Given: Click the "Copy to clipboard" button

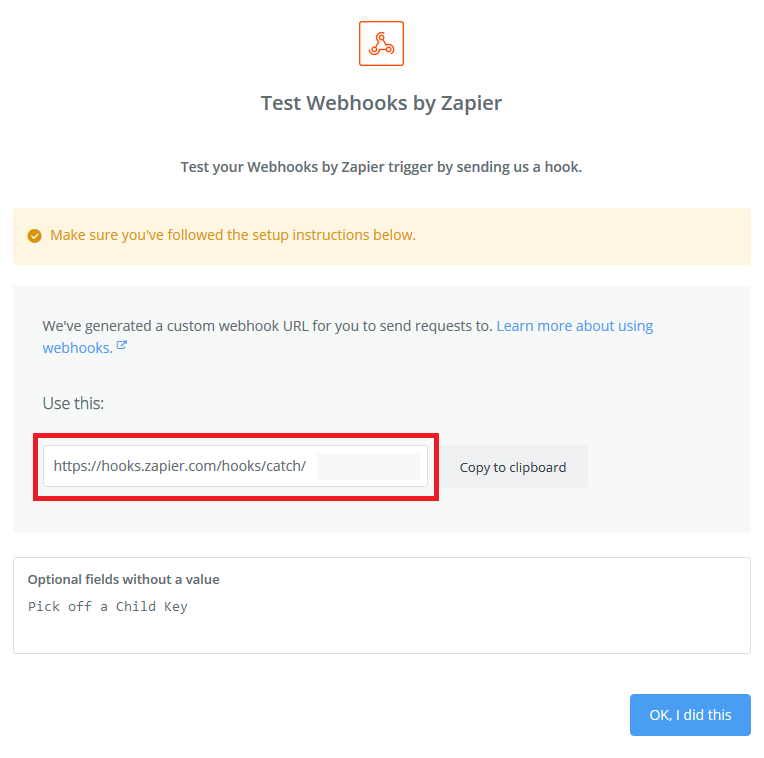Looking at the screenshot, I should (513, 467).
